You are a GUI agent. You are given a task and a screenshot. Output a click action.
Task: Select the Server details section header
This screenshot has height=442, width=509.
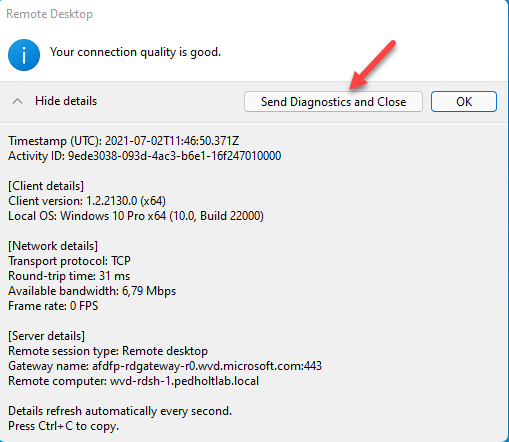coord(46,336)
